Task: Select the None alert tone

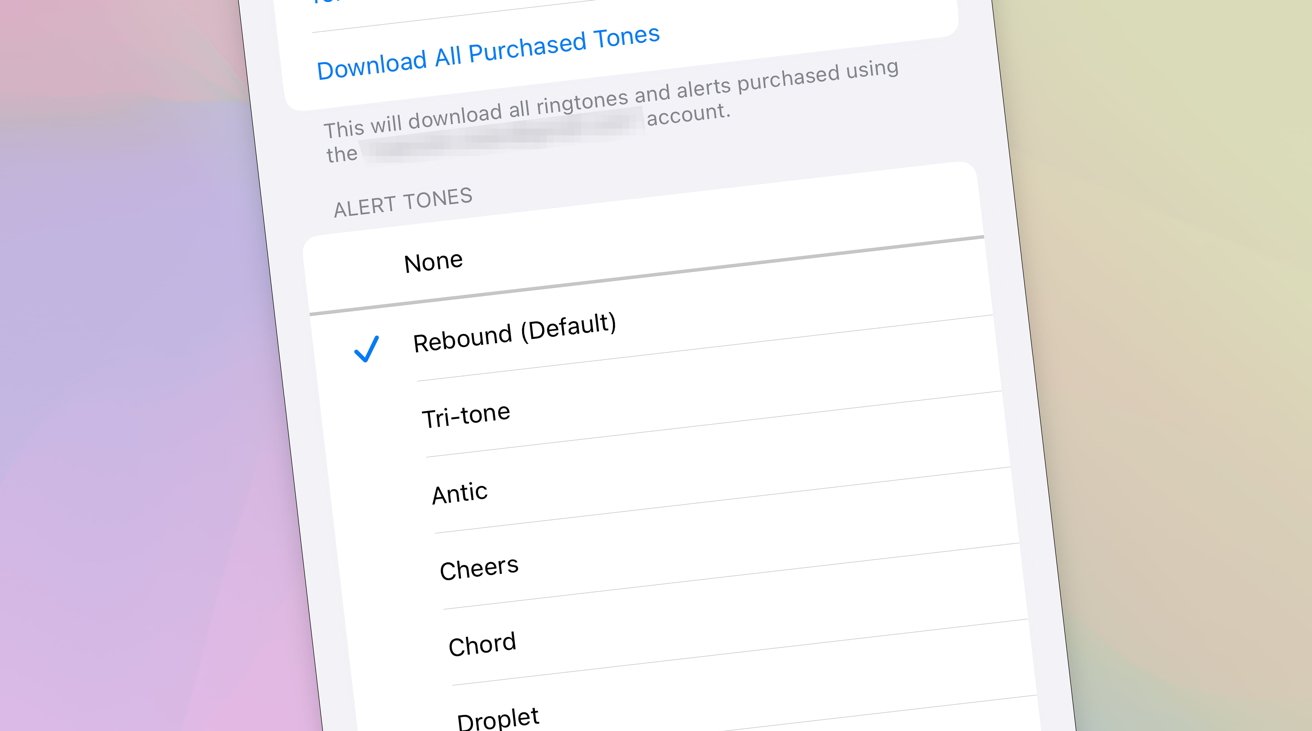Action: coord(433,262)
